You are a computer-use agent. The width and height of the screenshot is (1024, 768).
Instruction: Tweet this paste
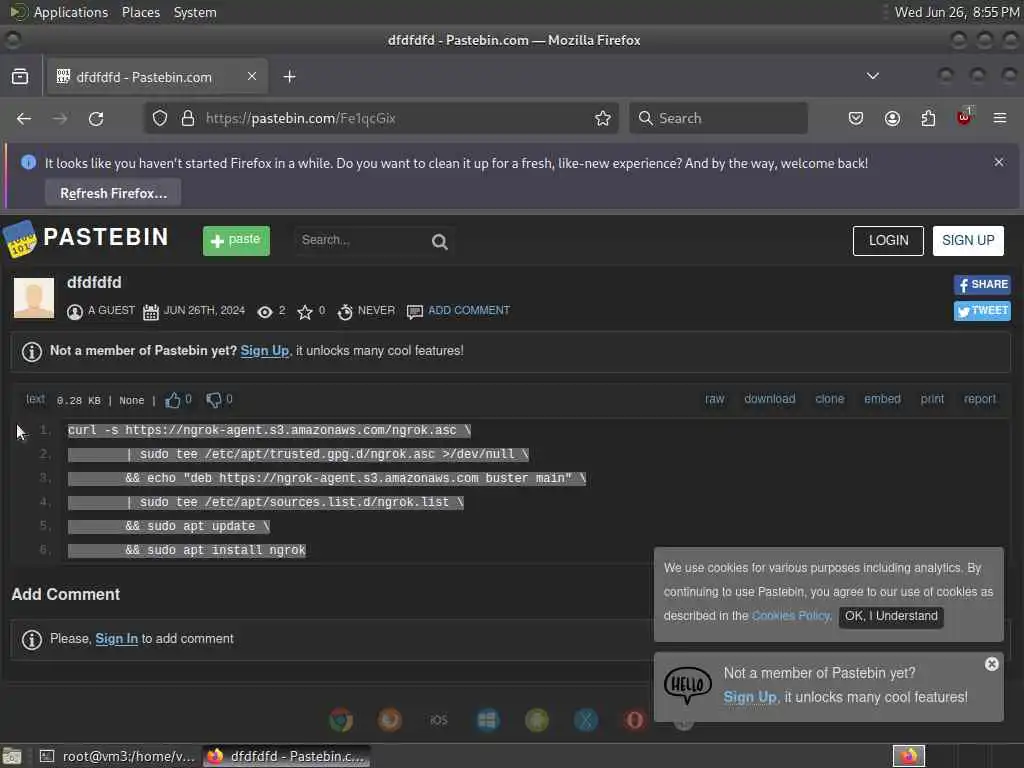[x=982, y=311]
